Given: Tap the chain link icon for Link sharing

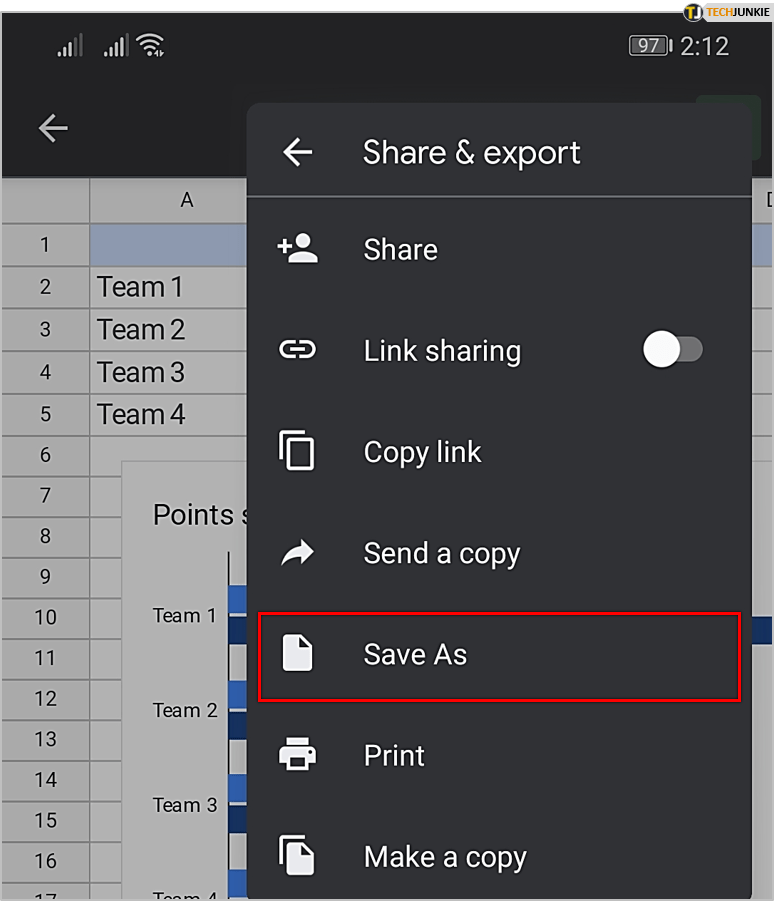Looking at the screenshot, I should click(297, 350).
